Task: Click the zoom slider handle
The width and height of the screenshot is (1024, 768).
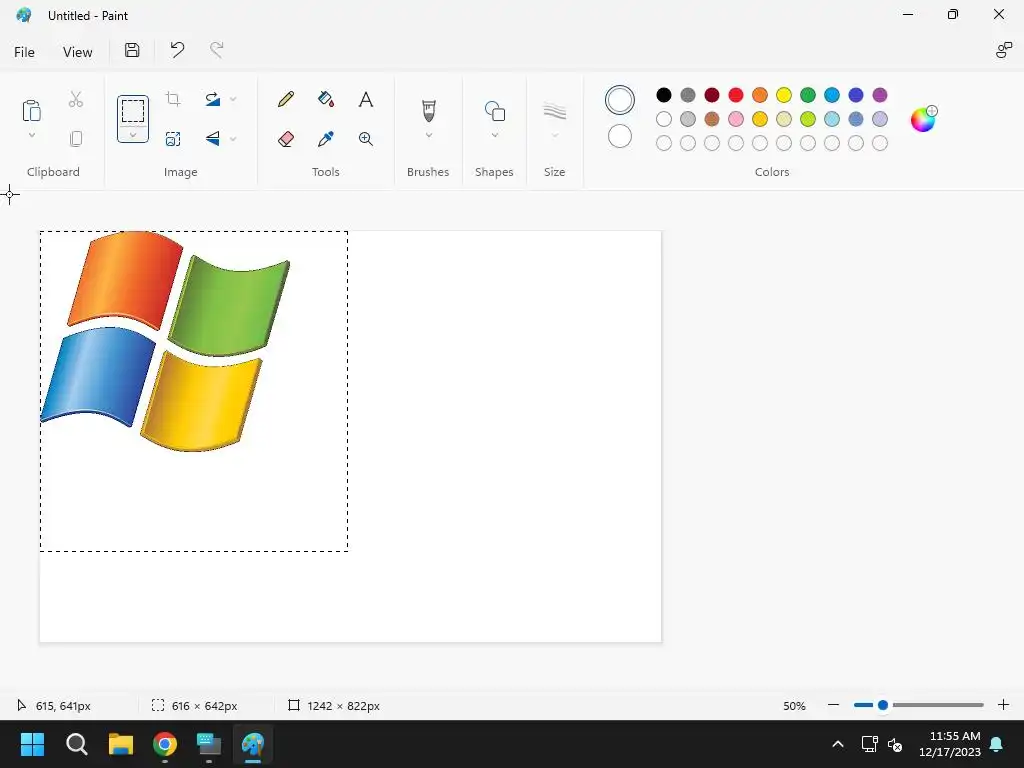Action: pyautogui.click(x=883, y=705)
